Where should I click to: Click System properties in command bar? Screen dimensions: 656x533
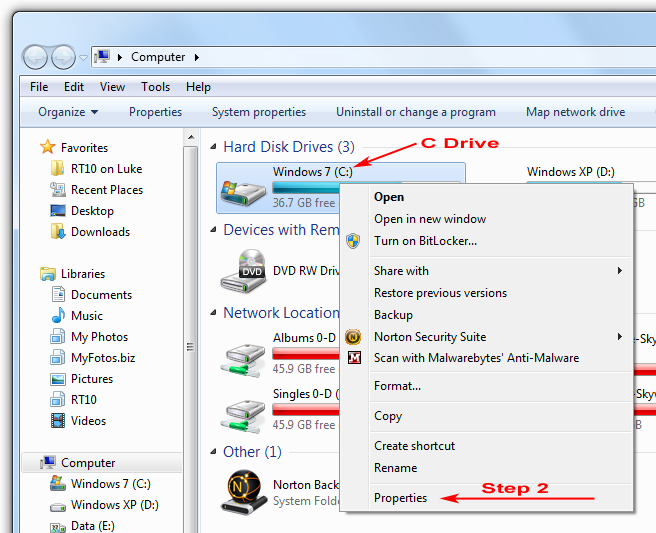click(259, 112)
